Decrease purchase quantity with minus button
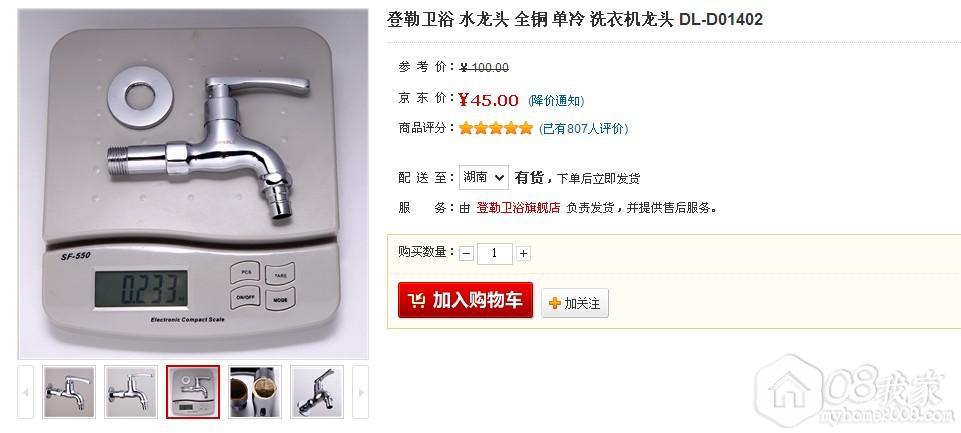The width and height of the screenshot is (961, 433). 466,253
